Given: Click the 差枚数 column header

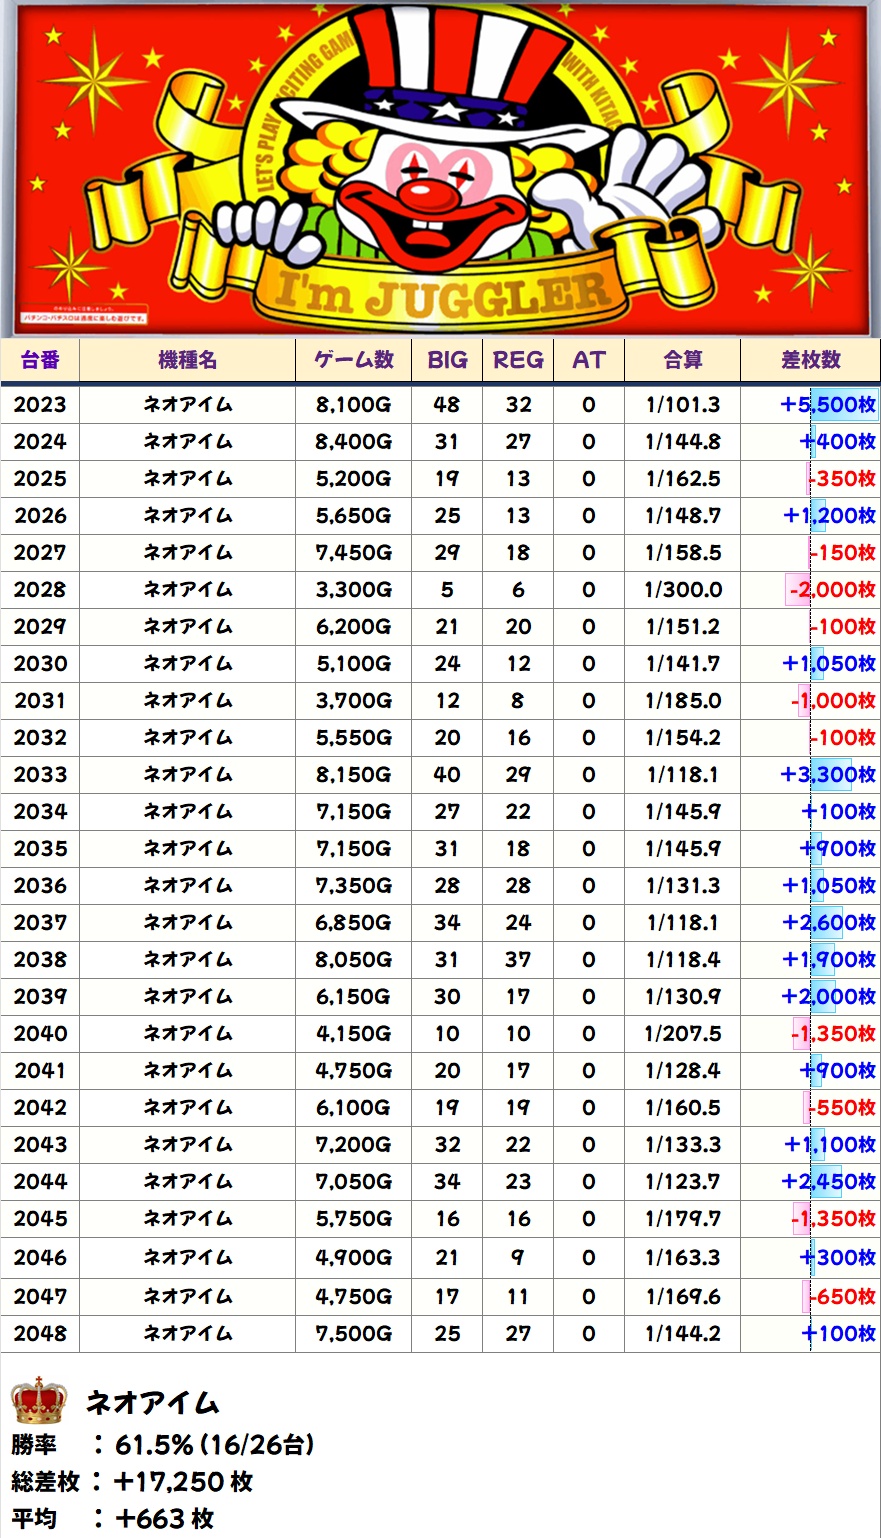Looking at the screenshot, I should pos(810,360).
